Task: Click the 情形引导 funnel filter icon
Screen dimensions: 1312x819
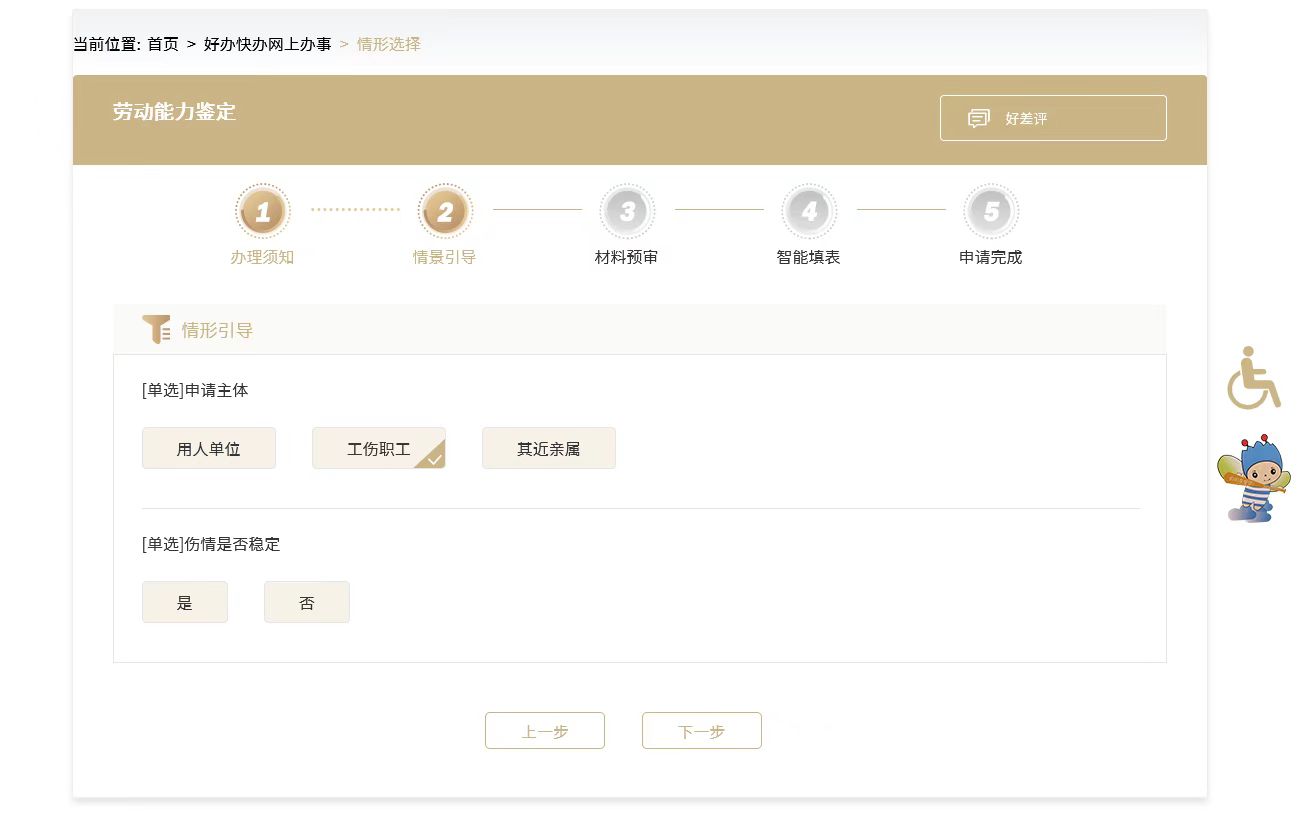Action: [156, 329]
